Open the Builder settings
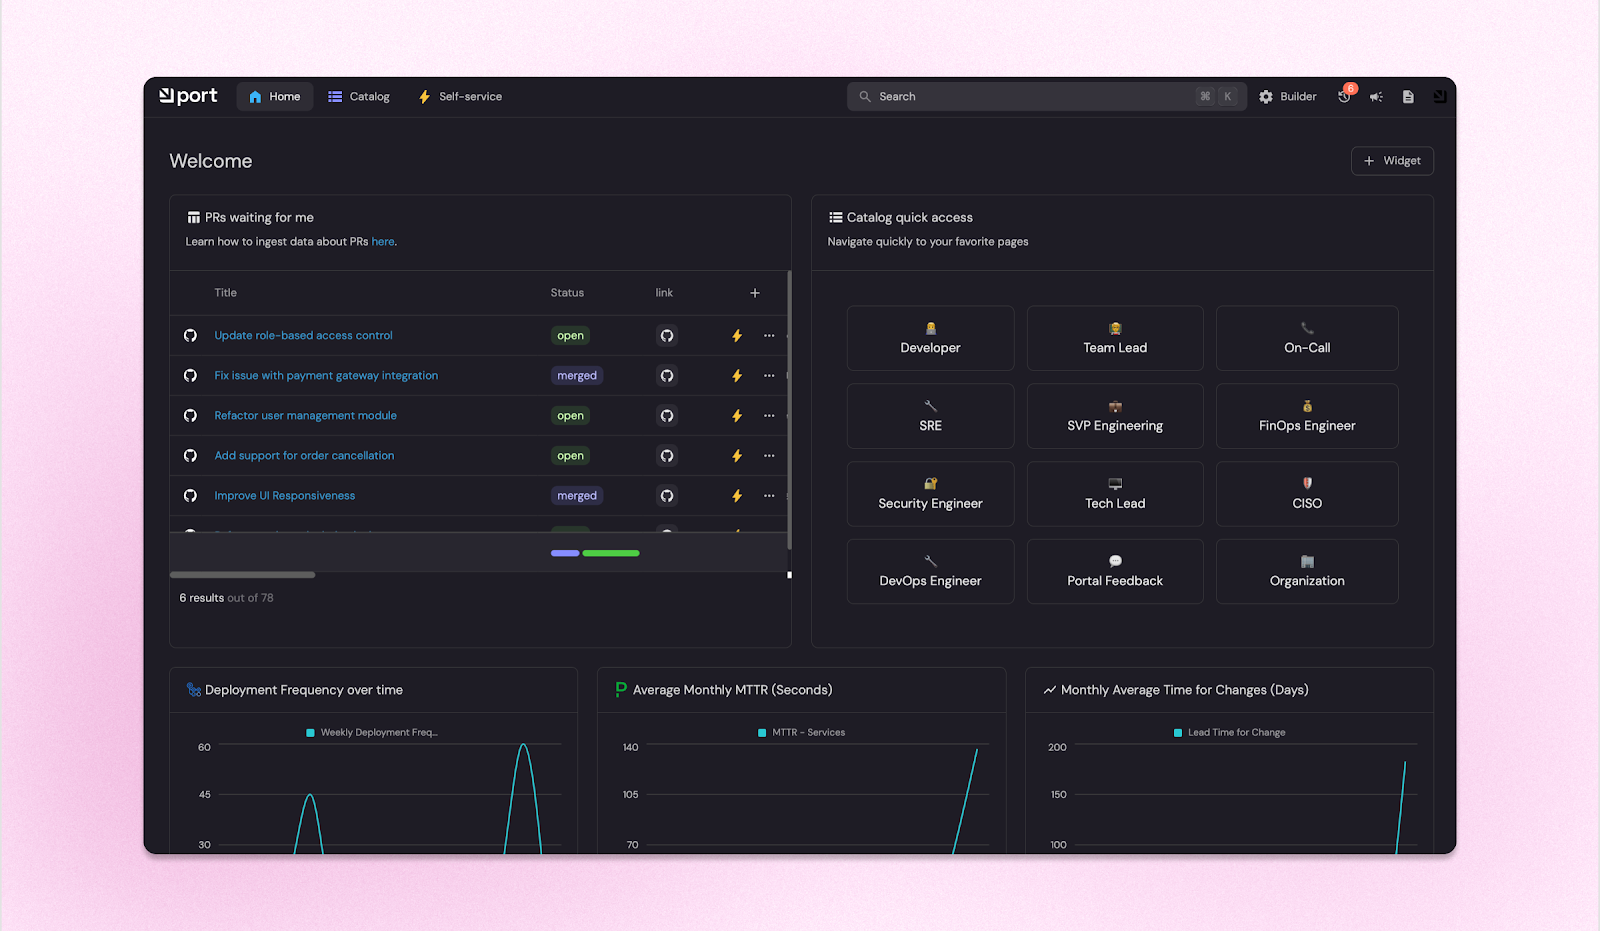The height and width of the screenshot is (931, 1600). [1288, 96]
